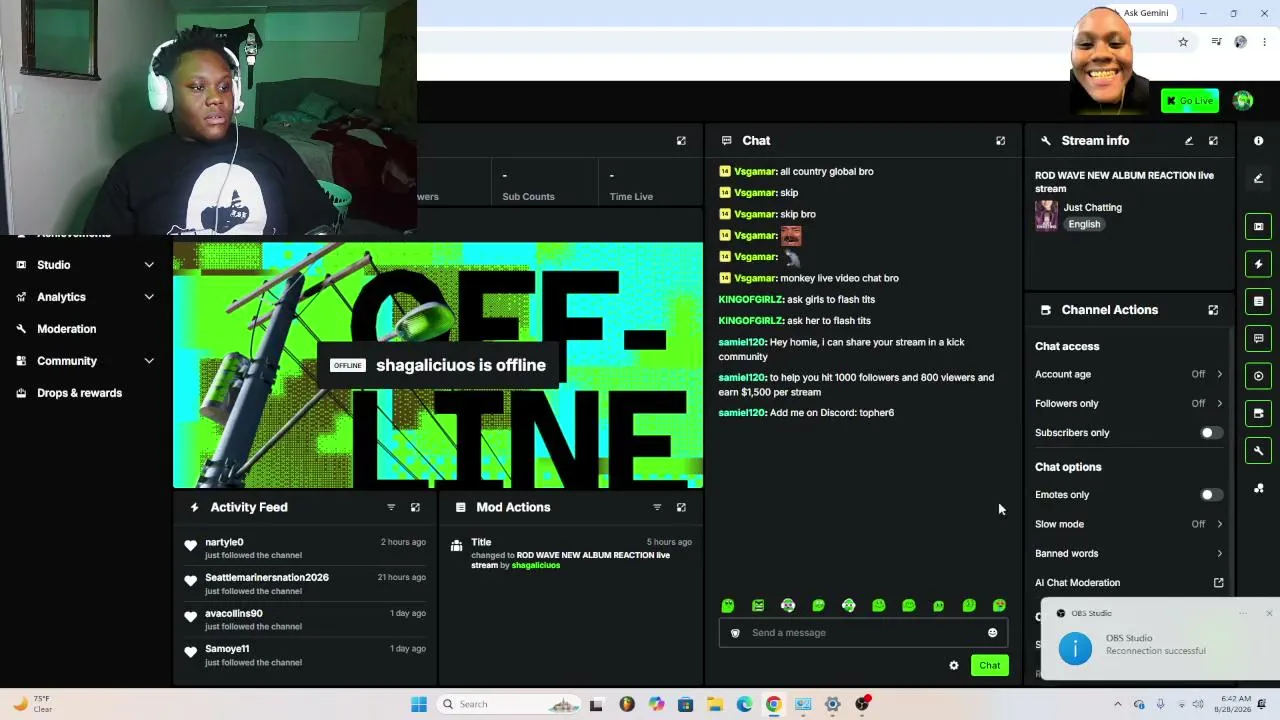Screen dimensions: 1280x720
Task: Click the Time Live stat
Action: coord(631,186)
